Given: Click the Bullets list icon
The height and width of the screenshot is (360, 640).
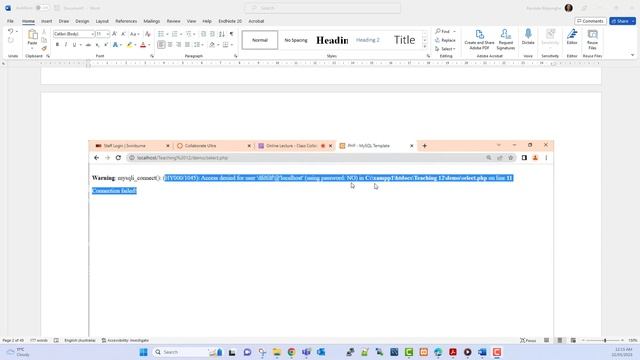Looking at the screenshot, I should [x=161, y=34].
